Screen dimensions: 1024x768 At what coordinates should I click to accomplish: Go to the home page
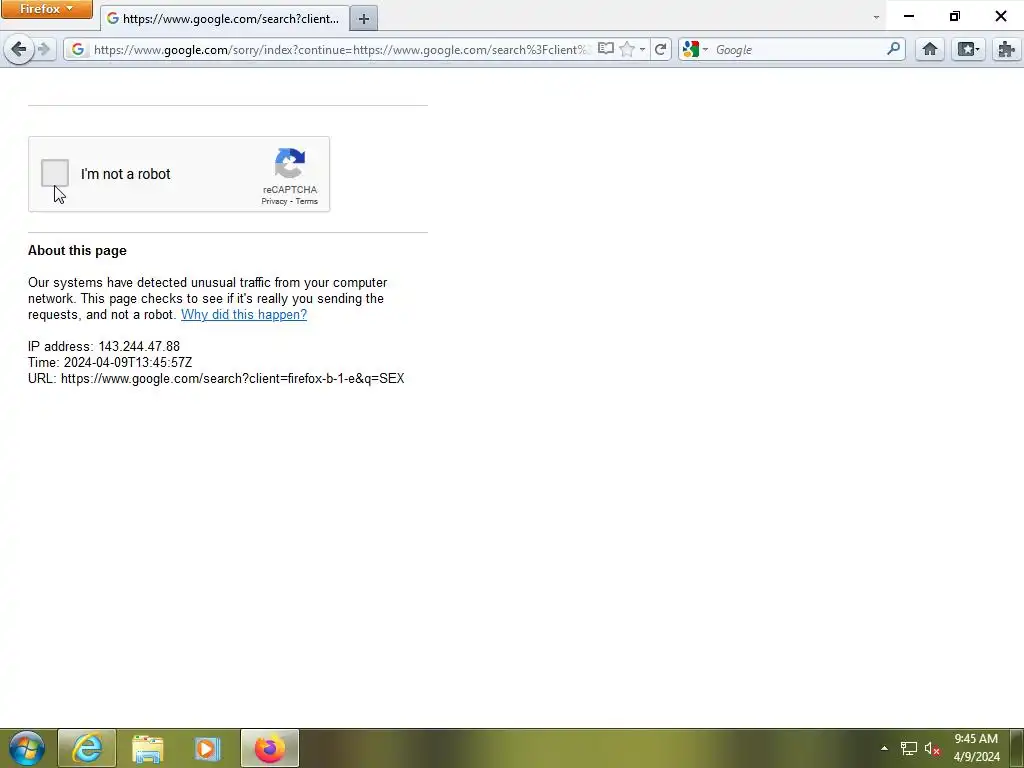[930, 49]
